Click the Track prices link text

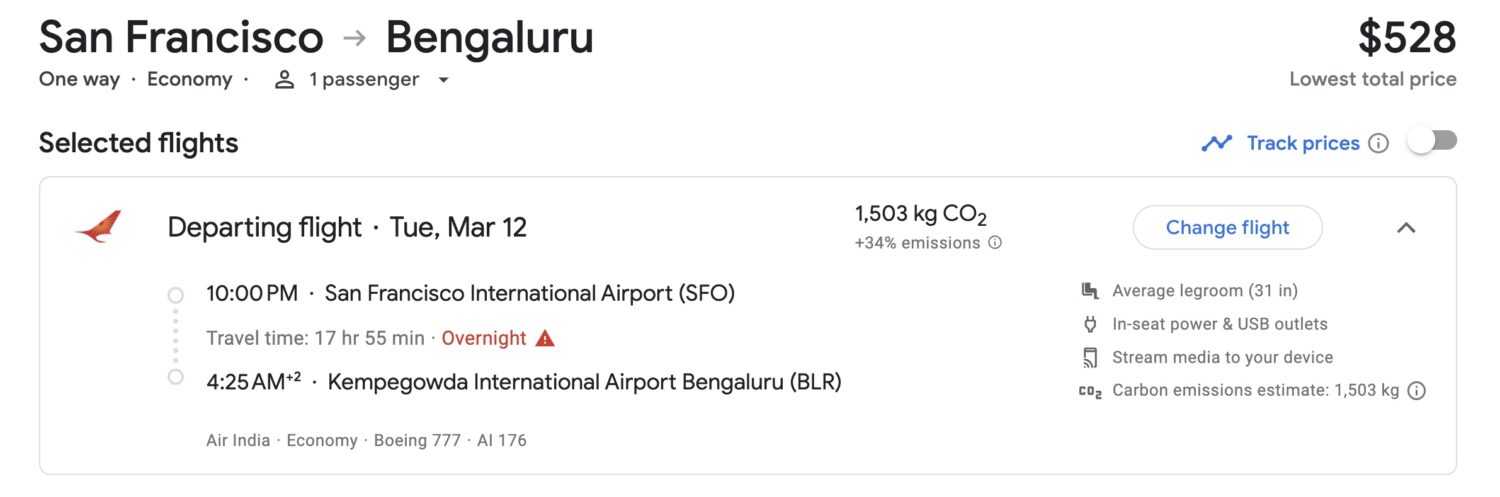pyautogui.click(x=1303, y=143)
